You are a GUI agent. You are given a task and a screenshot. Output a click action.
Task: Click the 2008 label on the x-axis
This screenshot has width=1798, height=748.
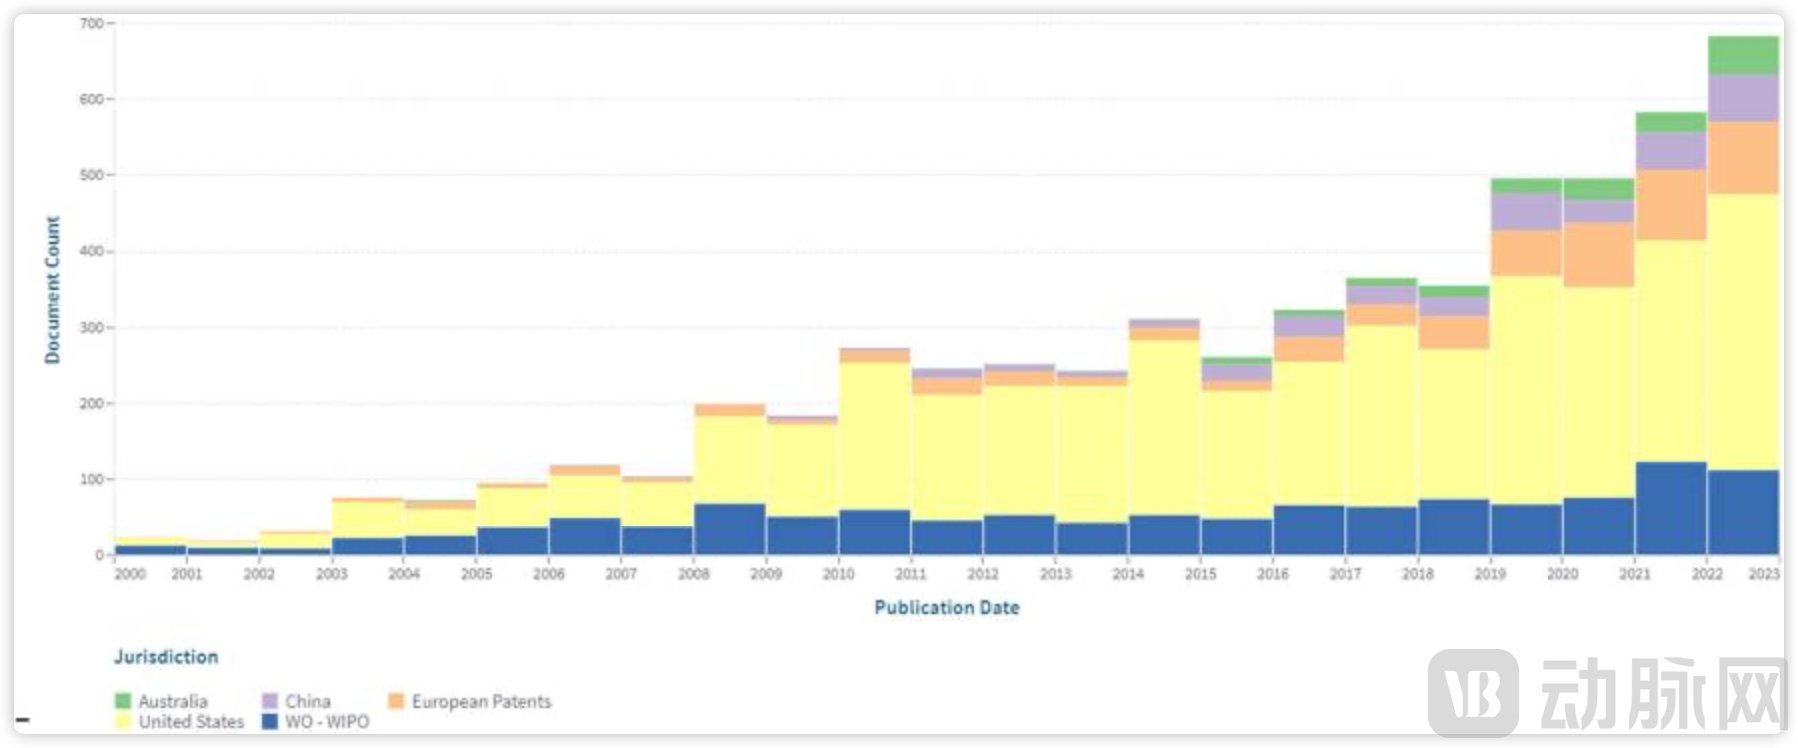(693, 574)
